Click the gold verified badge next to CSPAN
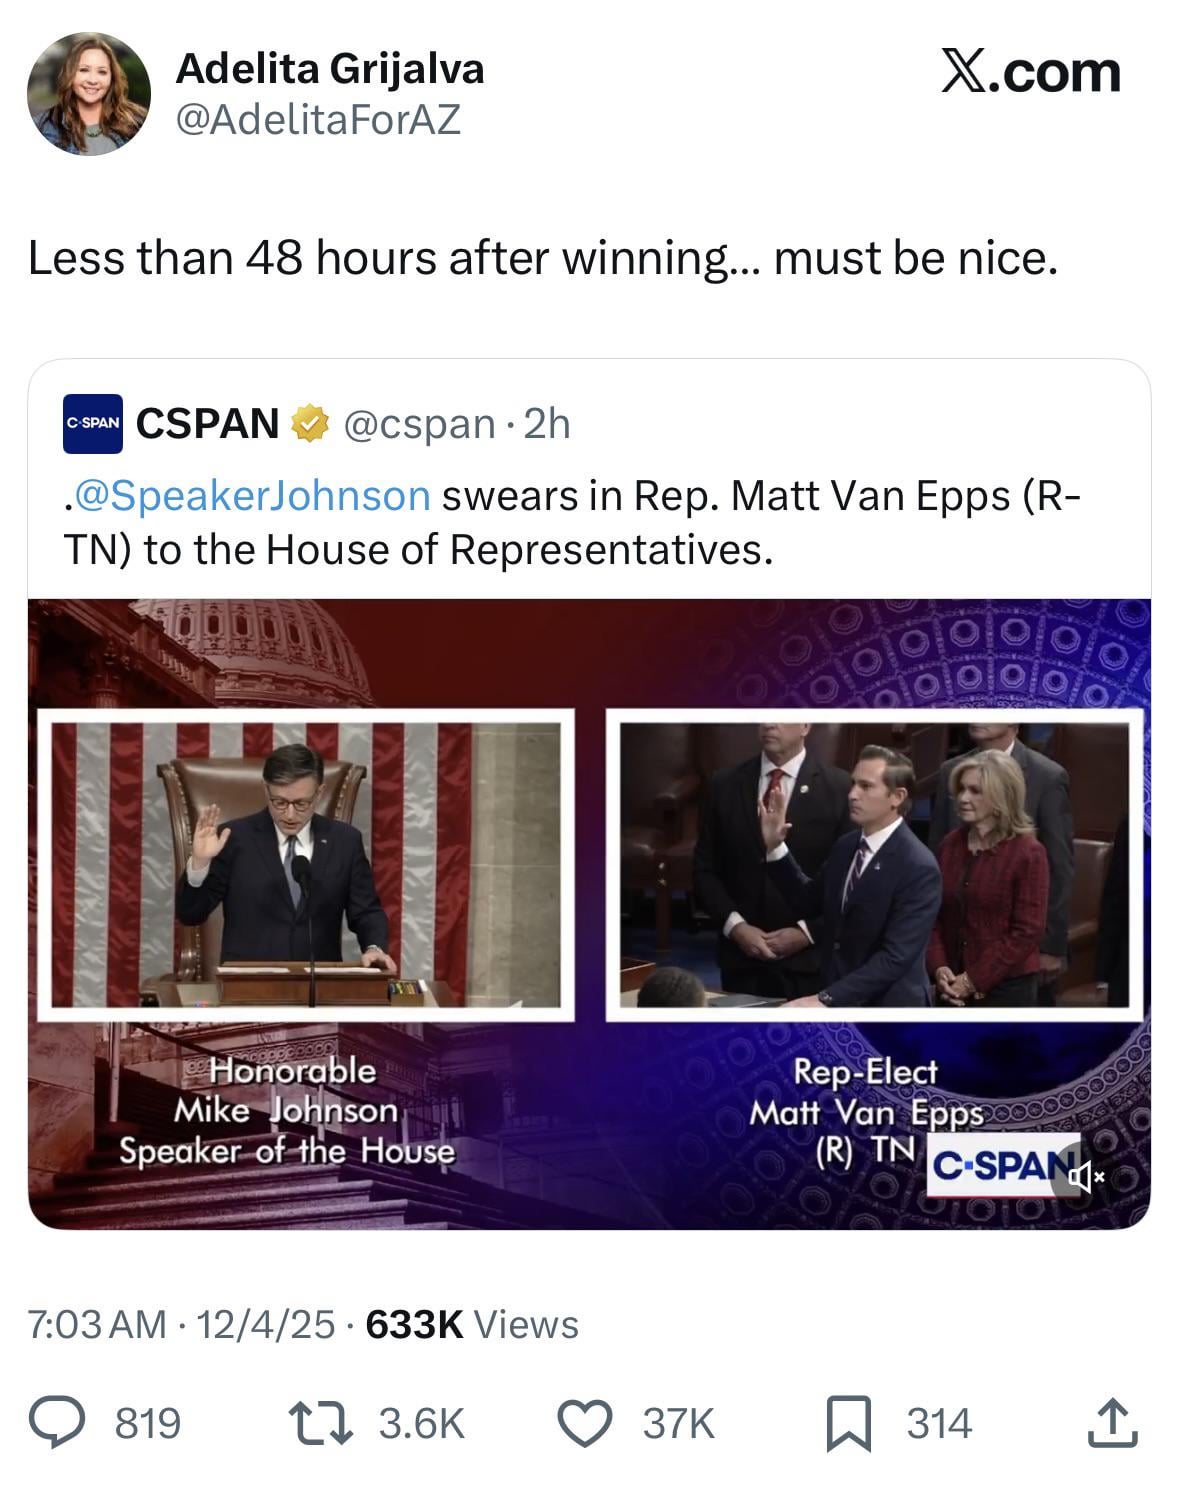This screenshot has height=1492, width=1179. (x=310, y=424)
